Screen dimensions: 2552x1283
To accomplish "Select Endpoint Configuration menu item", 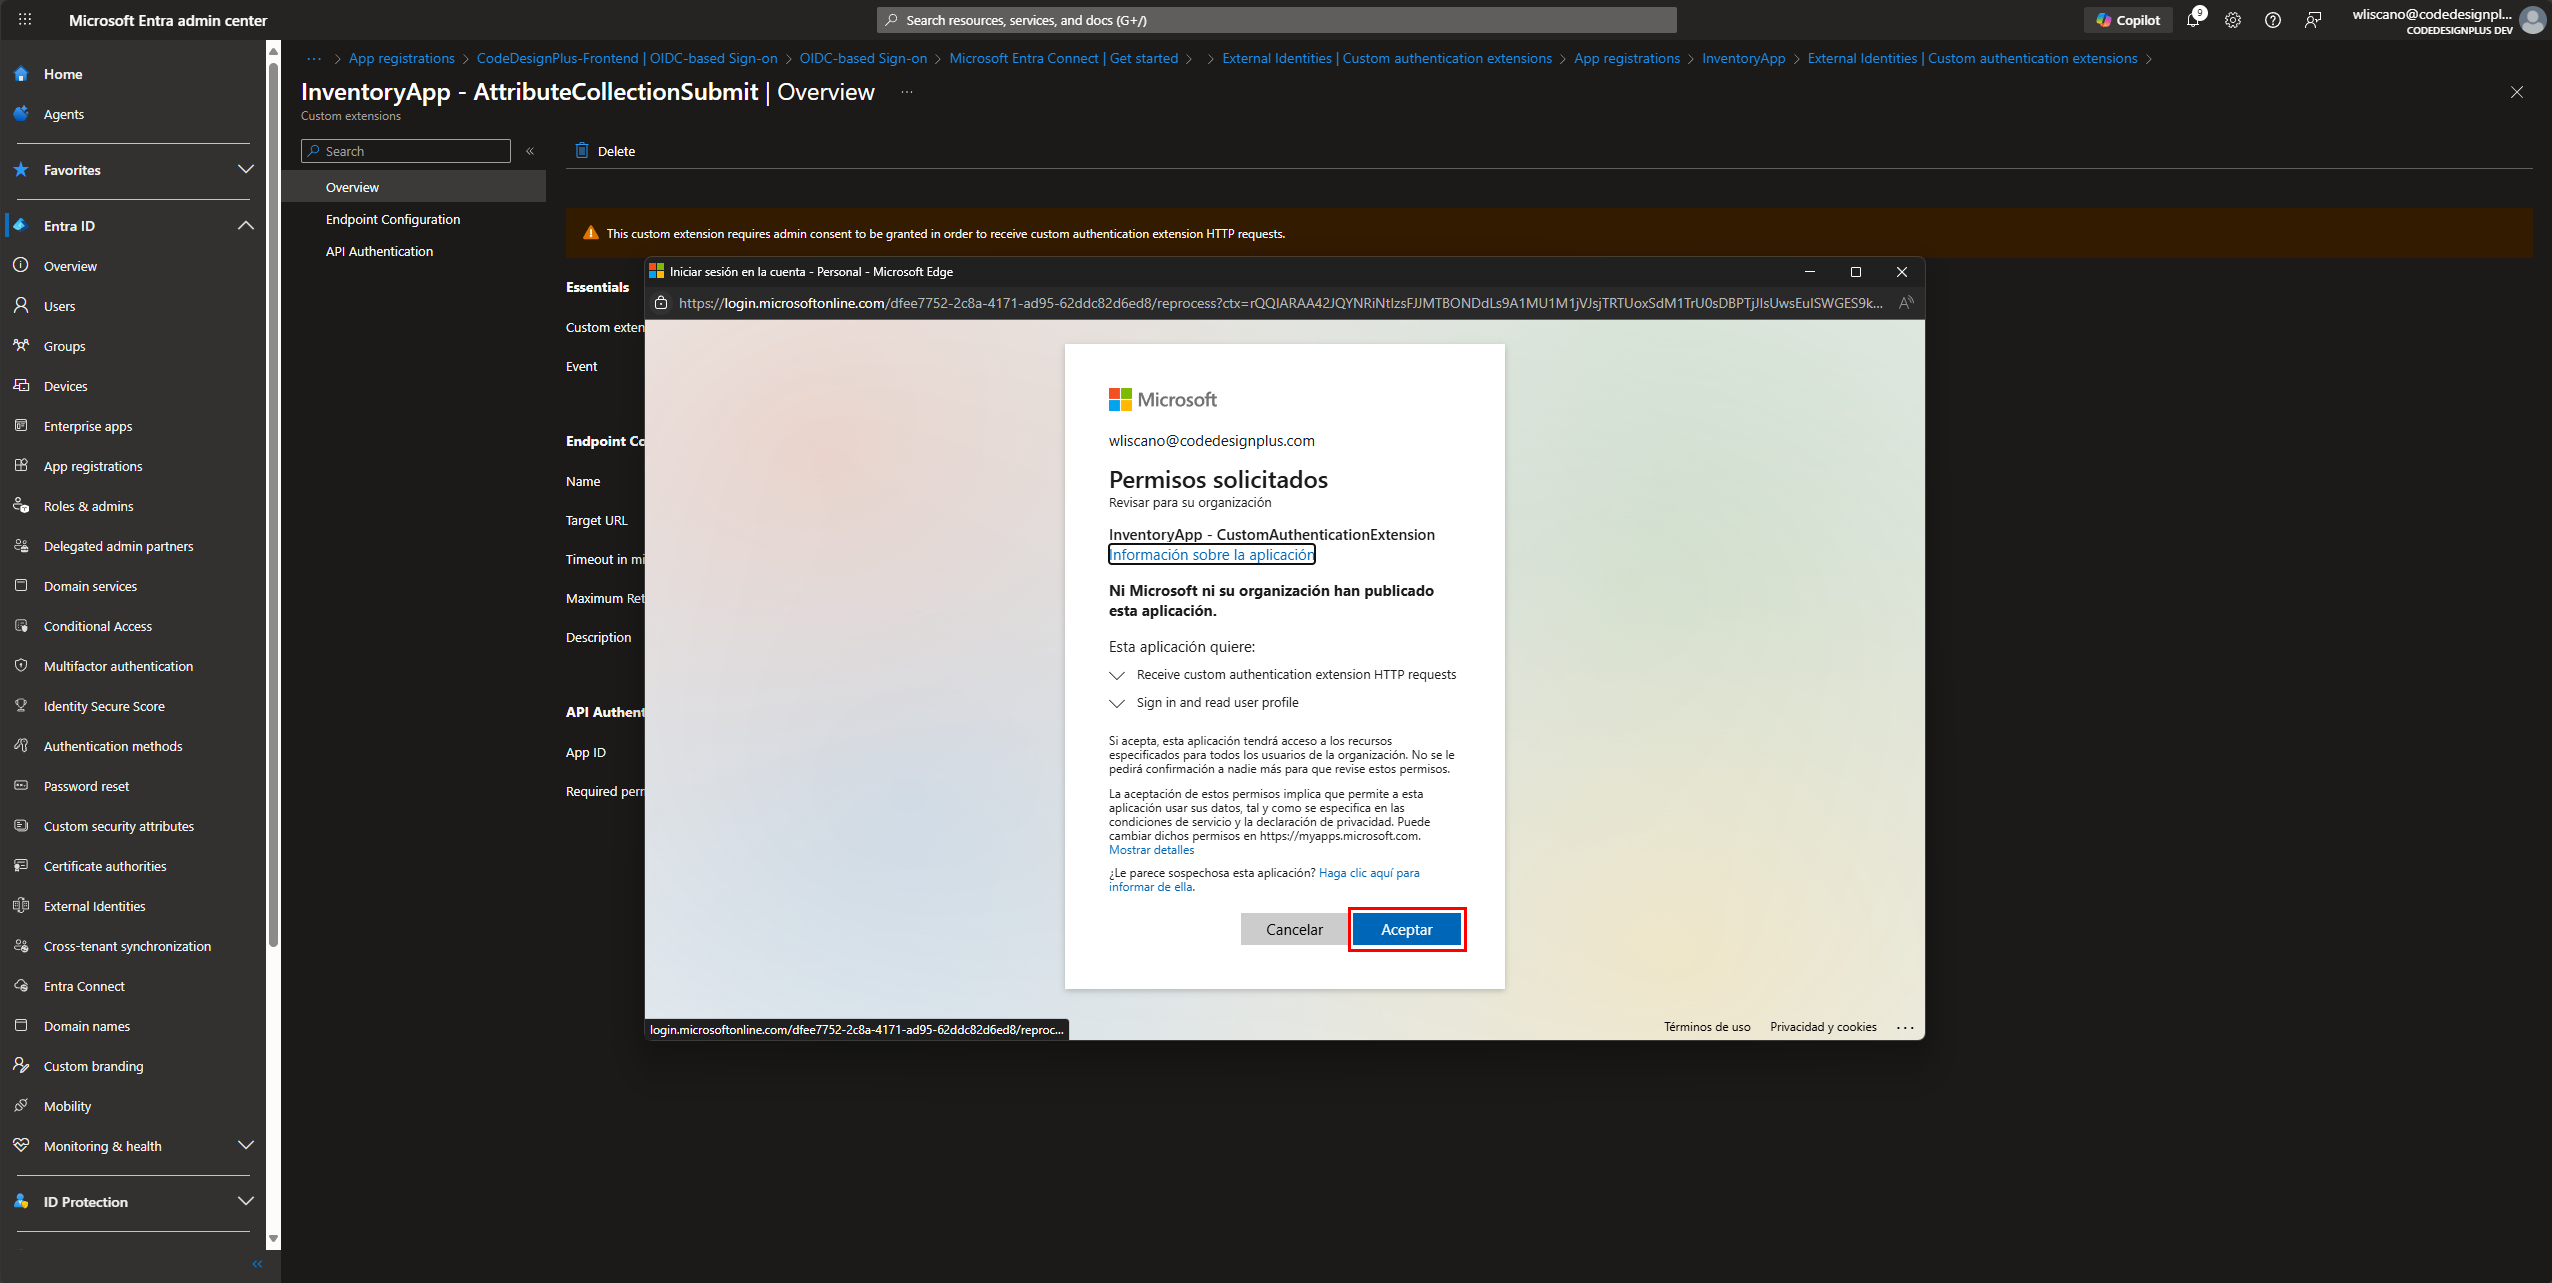I will click(x=414, y=219).
